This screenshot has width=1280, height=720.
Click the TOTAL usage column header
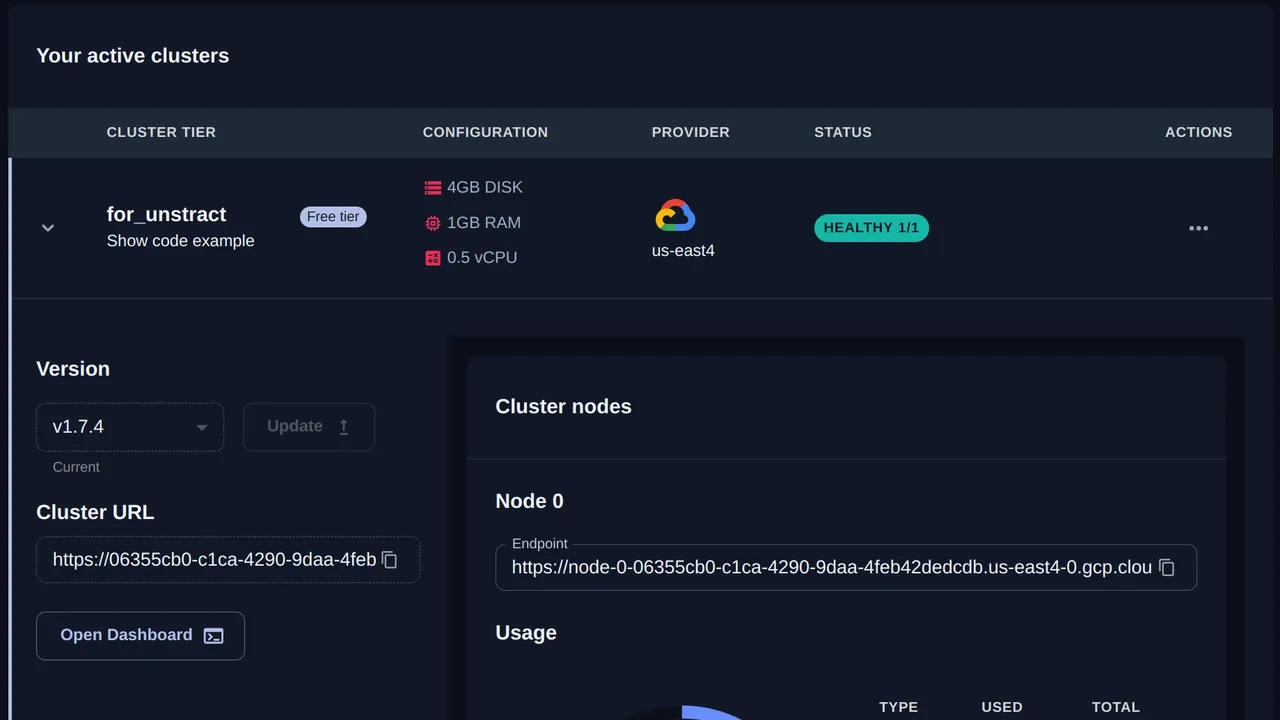tap(1116, 707)
